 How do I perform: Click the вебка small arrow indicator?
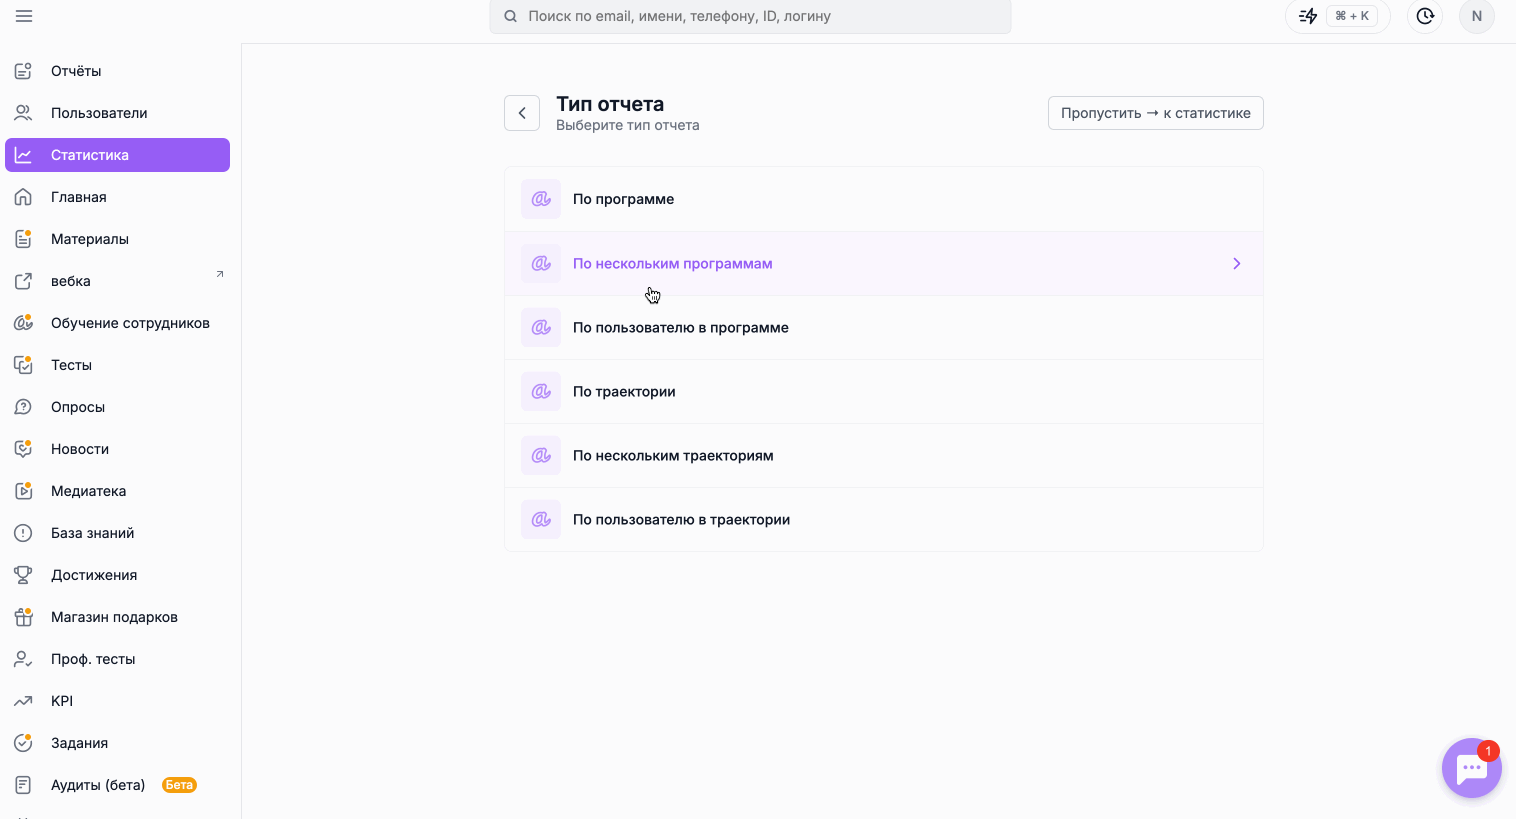(220, 274)
